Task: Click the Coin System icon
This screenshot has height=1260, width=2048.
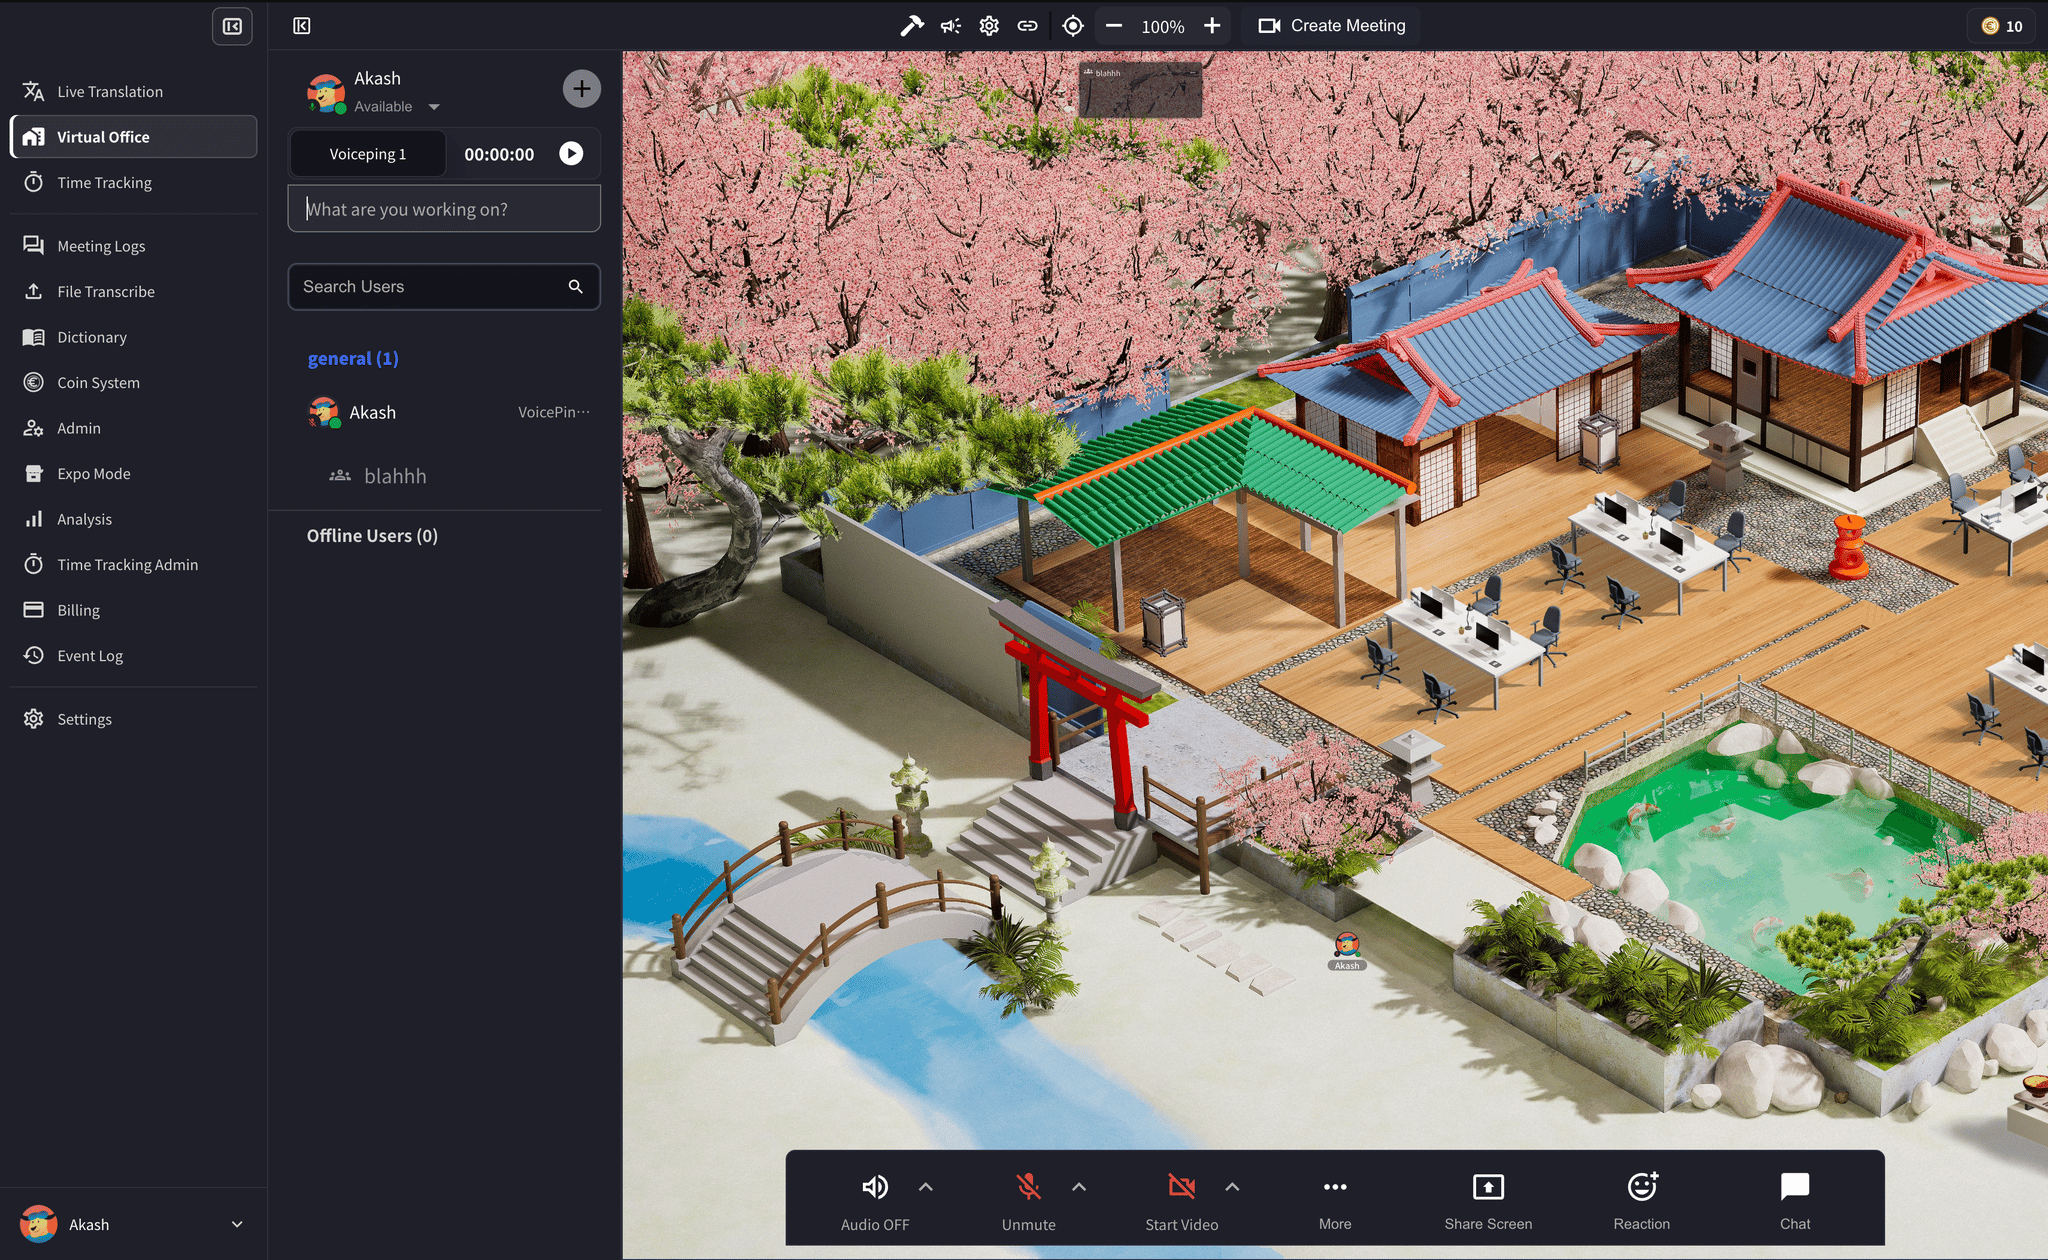Action: coord(33,382)
